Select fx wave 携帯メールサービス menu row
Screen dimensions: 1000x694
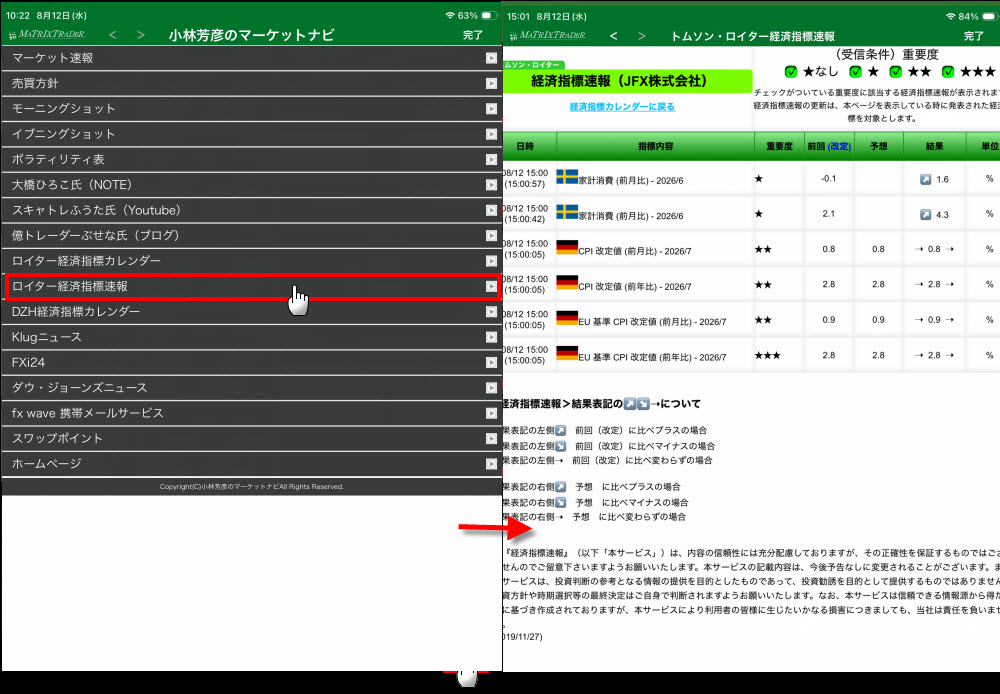click(x=251, y=413)
